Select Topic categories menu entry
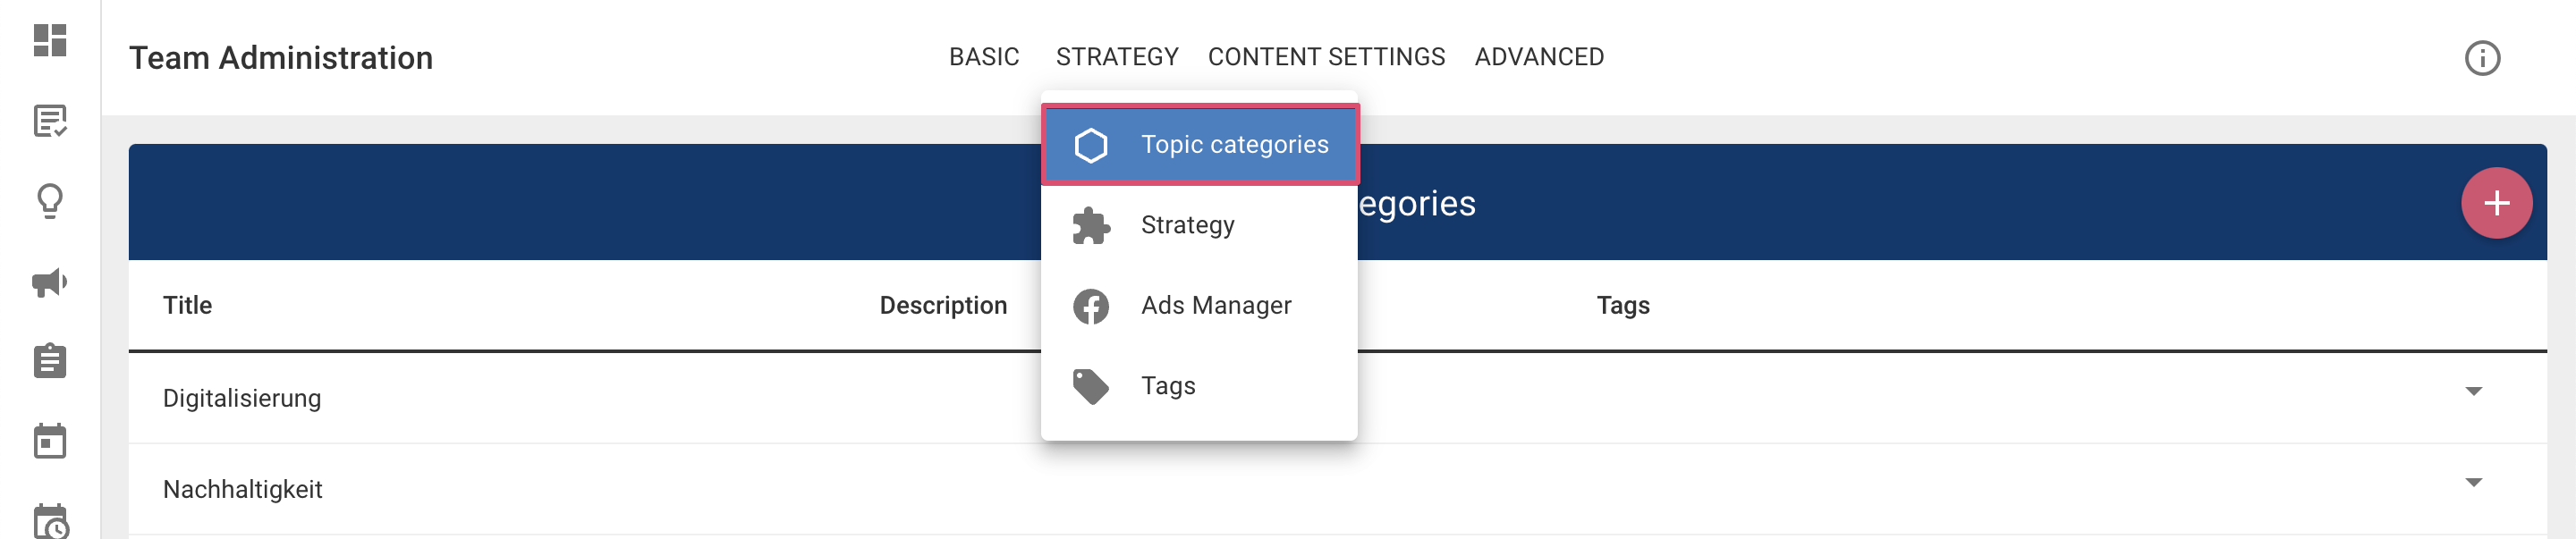The height and width of the screenshot is (539, 2576). (x=1199, y=145)
